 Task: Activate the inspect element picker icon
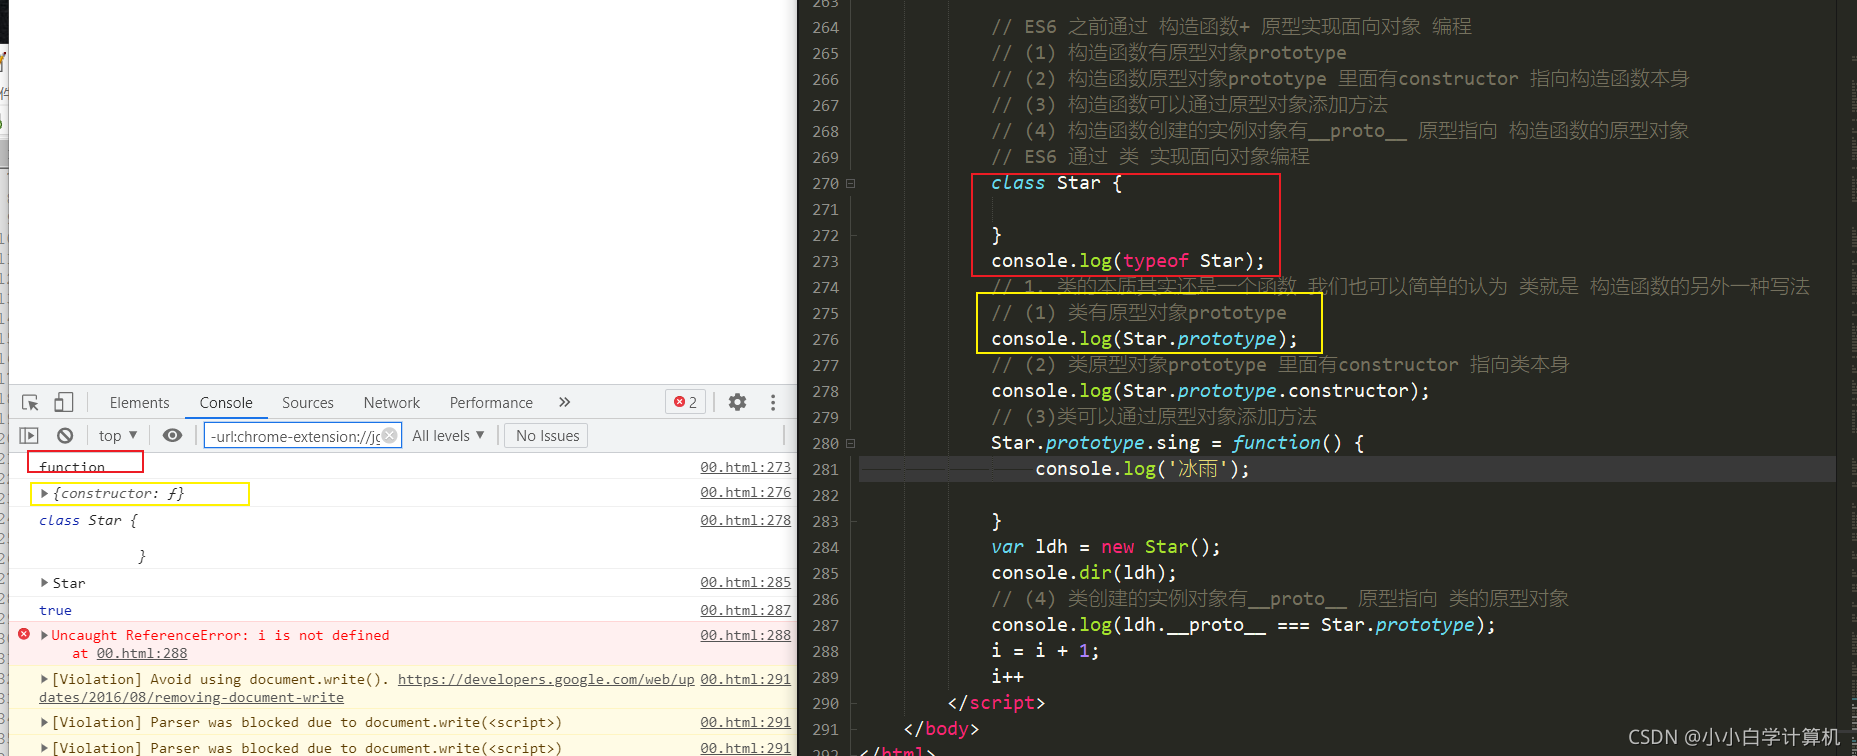coord(30,402)
